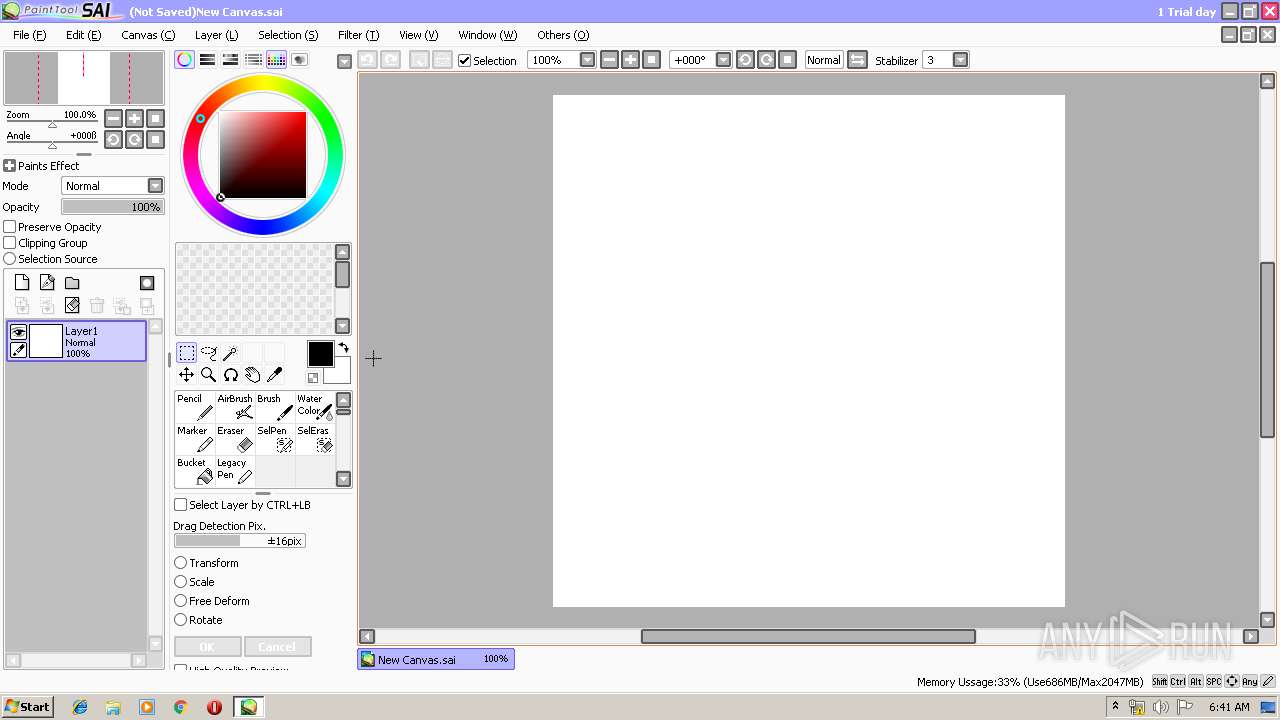
Task: Create a new layer folder
Action: 72,283
